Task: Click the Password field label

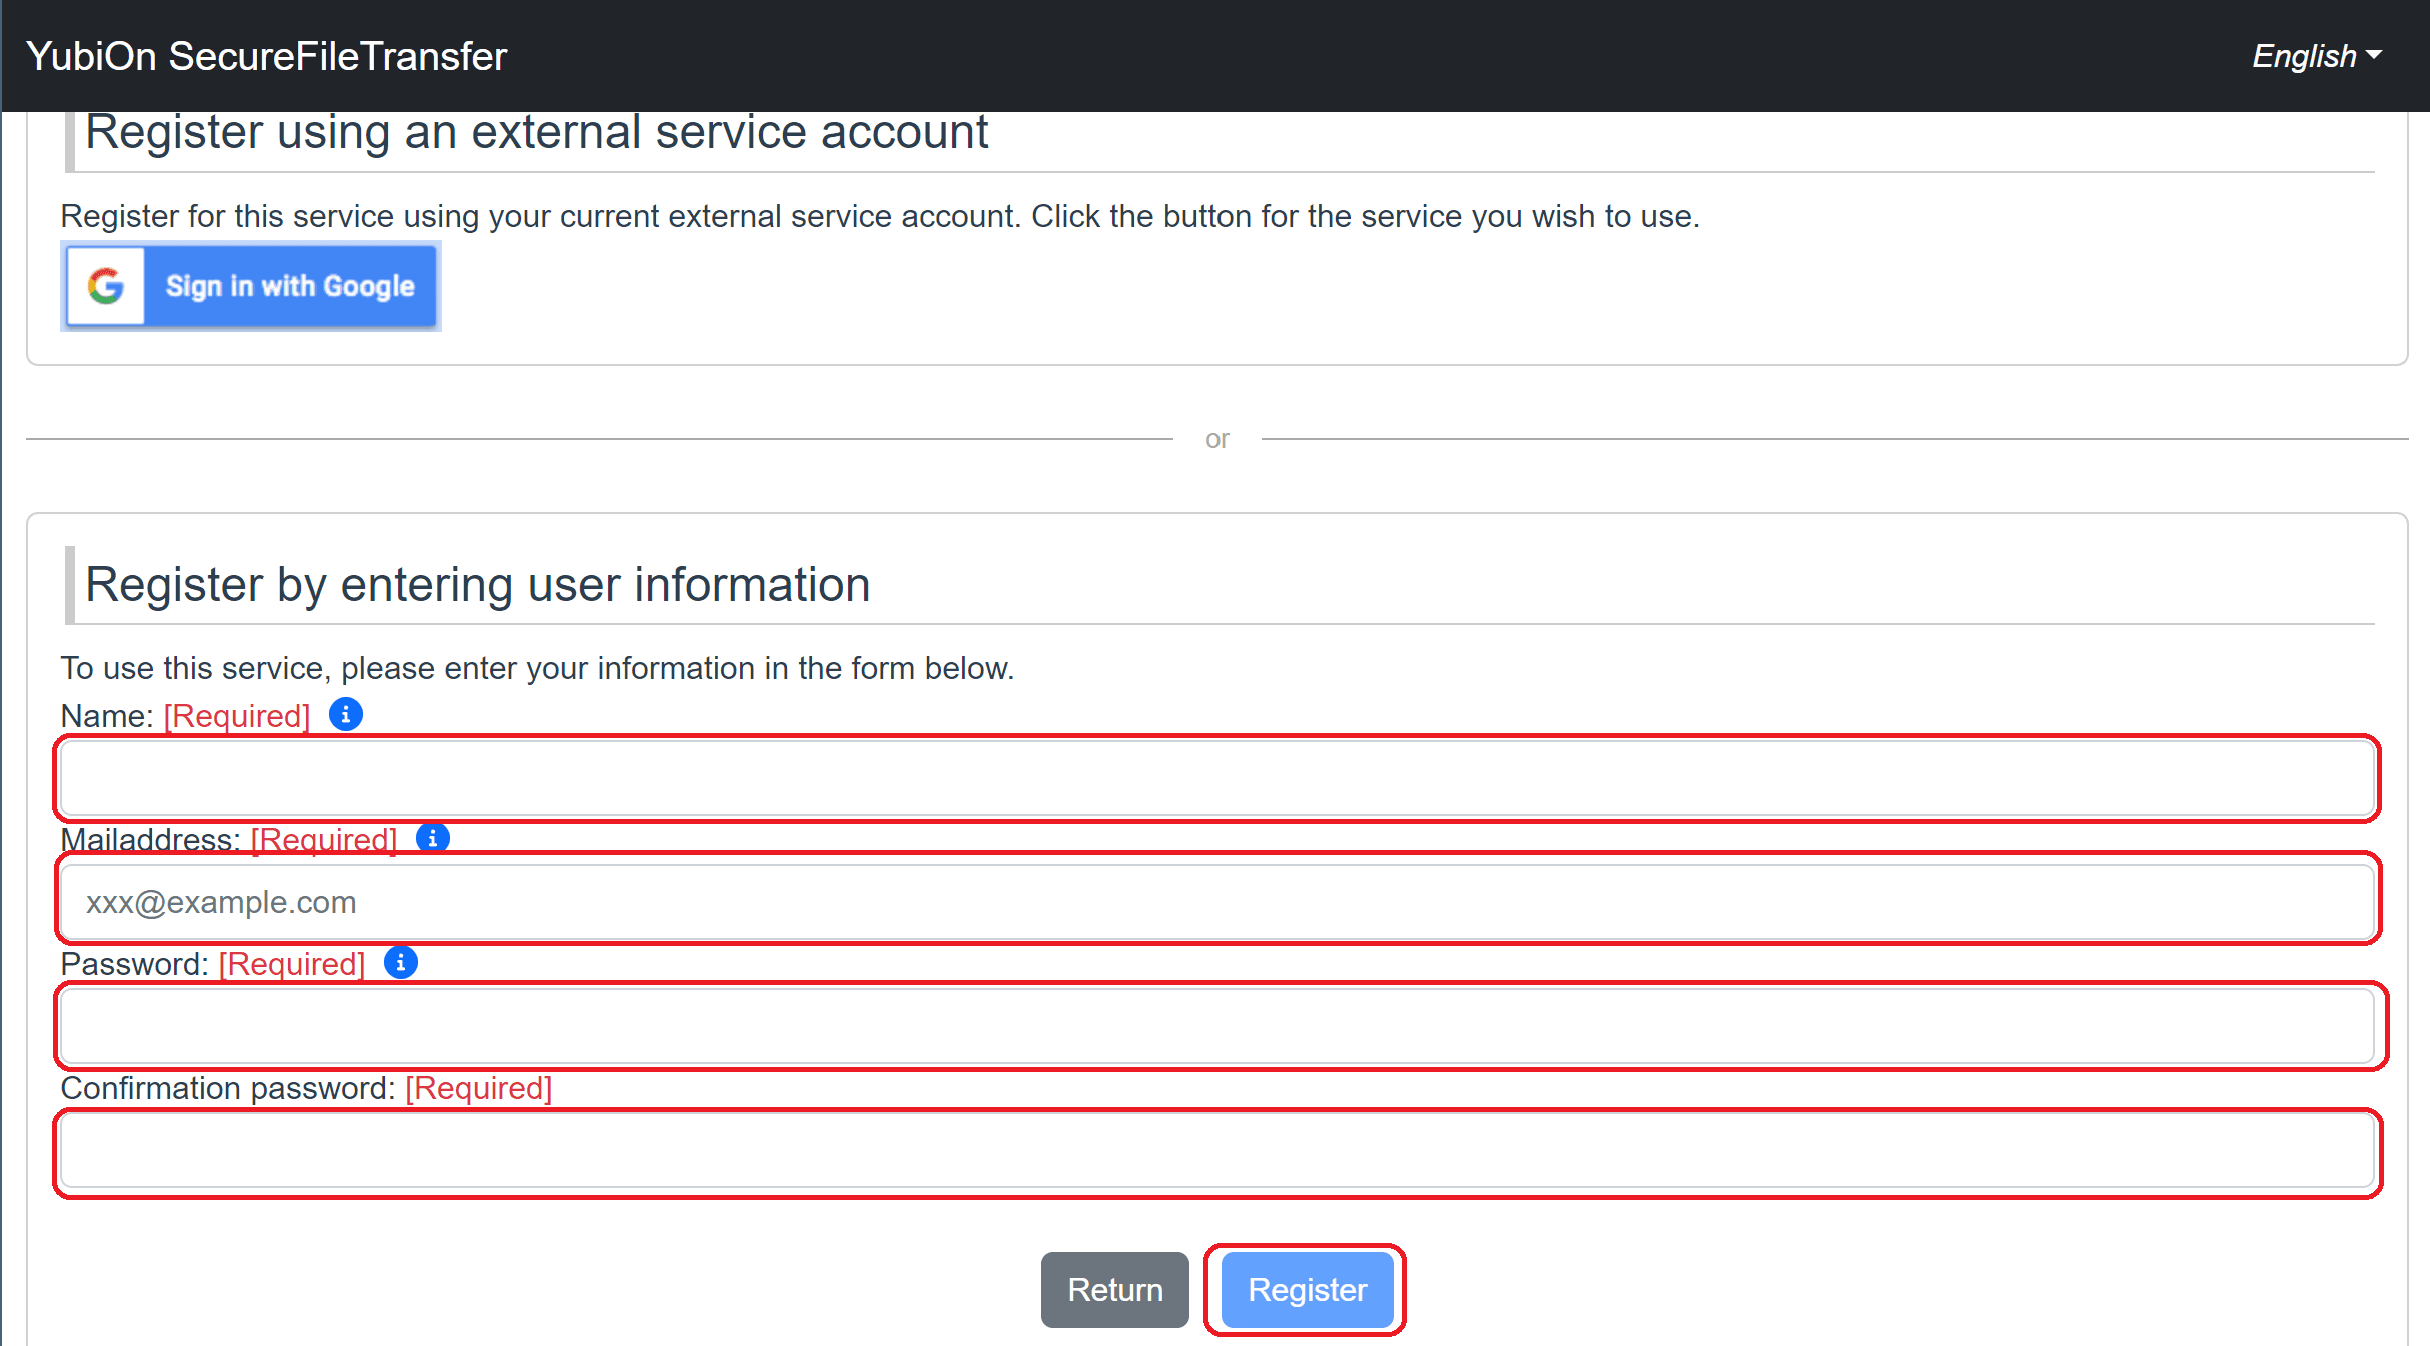Action: [134, 964]
